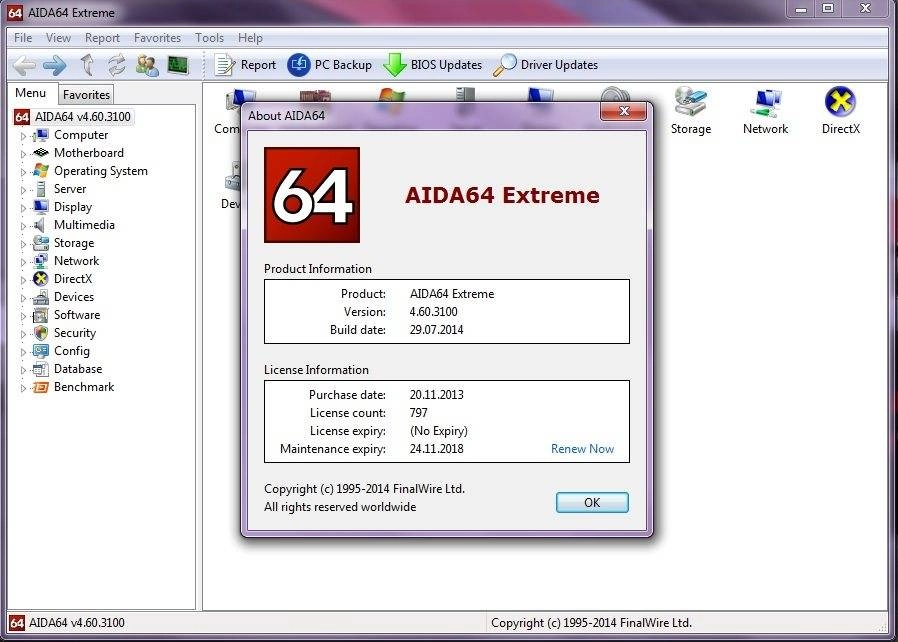This screenshot has height=642, width=898.
Task: Open the Report menu
Action: pos(103,38)
